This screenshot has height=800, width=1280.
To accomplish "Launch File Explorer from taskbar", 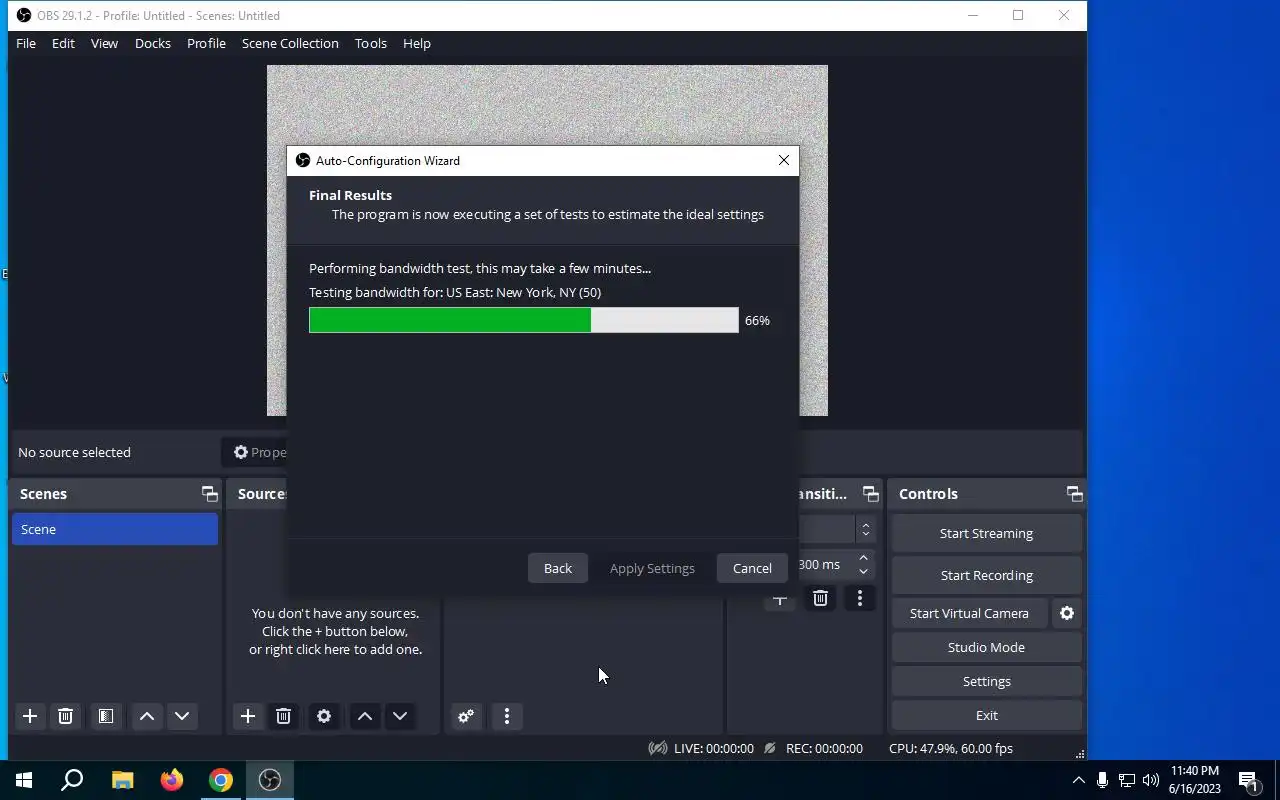I will pyautogui.click(x=122, y=780).
